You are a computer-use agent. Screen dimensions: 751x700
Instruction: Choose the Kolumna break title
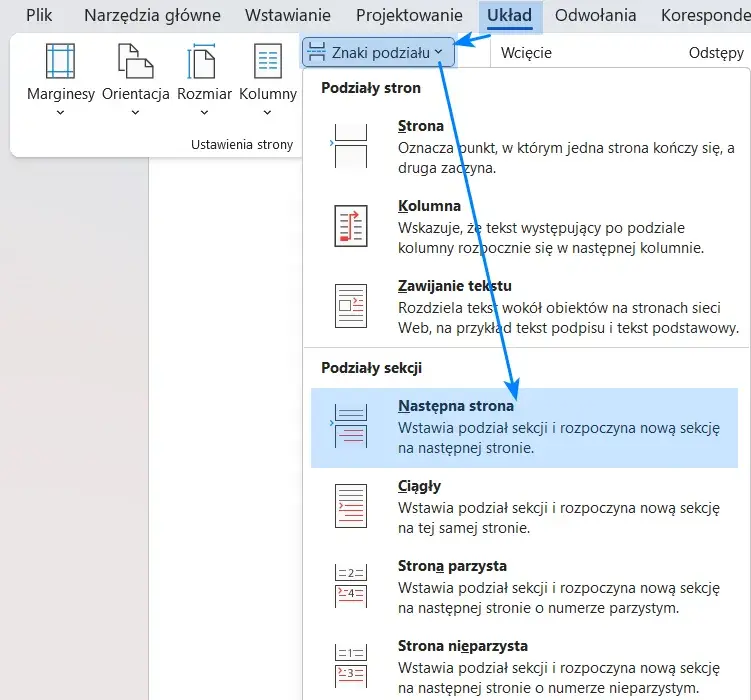430,206
